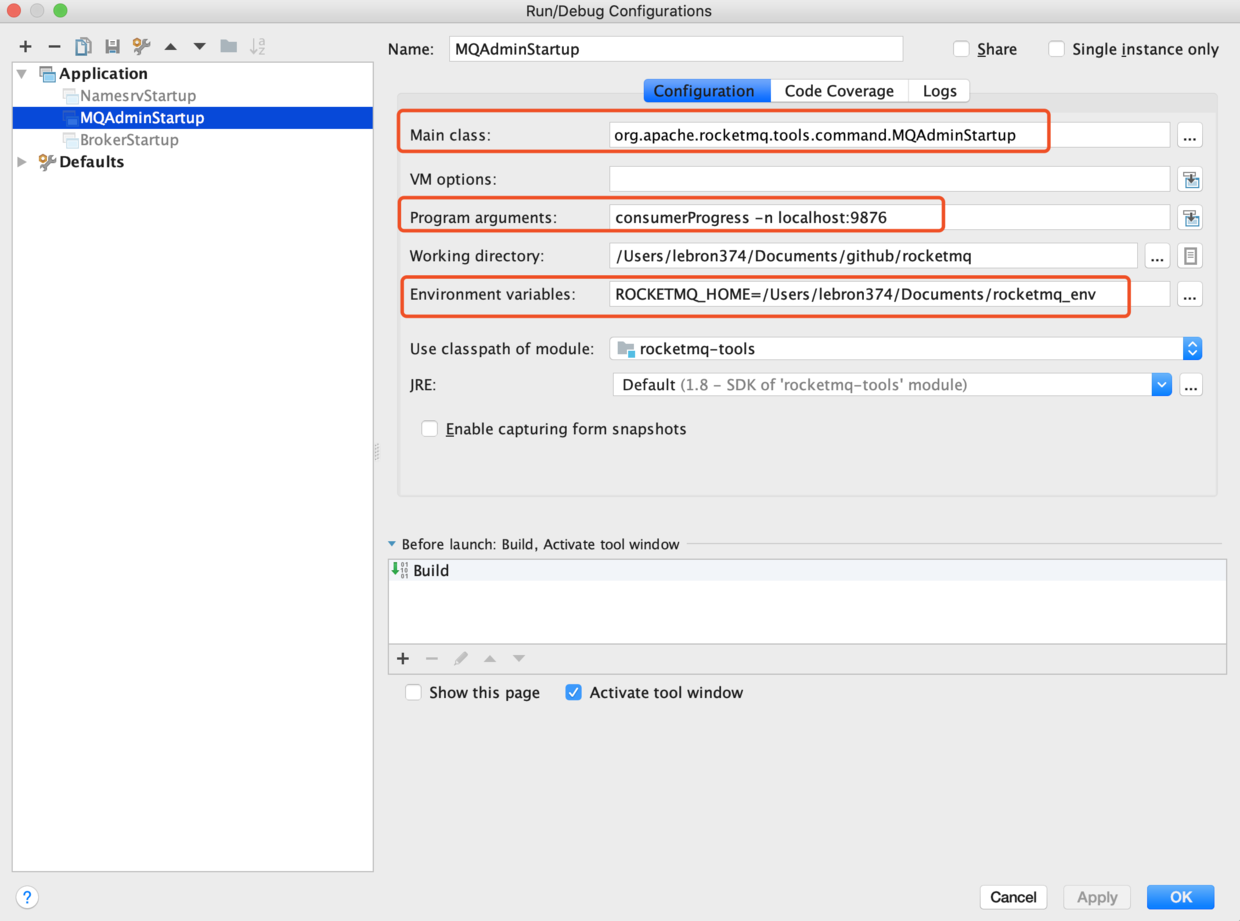
Task: Toggle Enable capturing form snapshots checkbox
Action: coord(430,429)
